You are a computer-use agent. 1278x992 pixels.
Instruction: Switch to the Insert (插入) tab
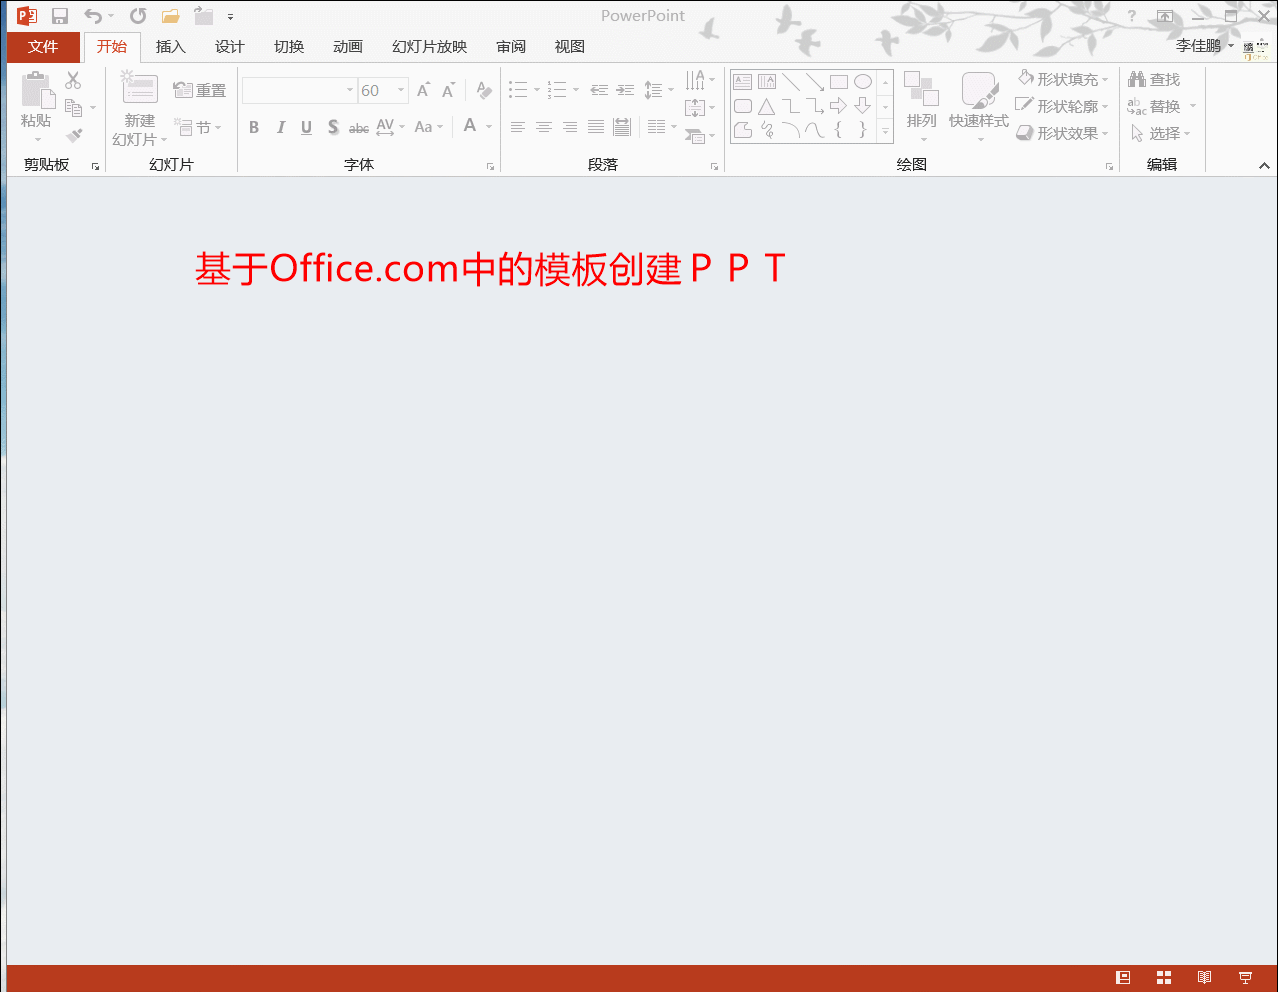[x=171, y=47]
